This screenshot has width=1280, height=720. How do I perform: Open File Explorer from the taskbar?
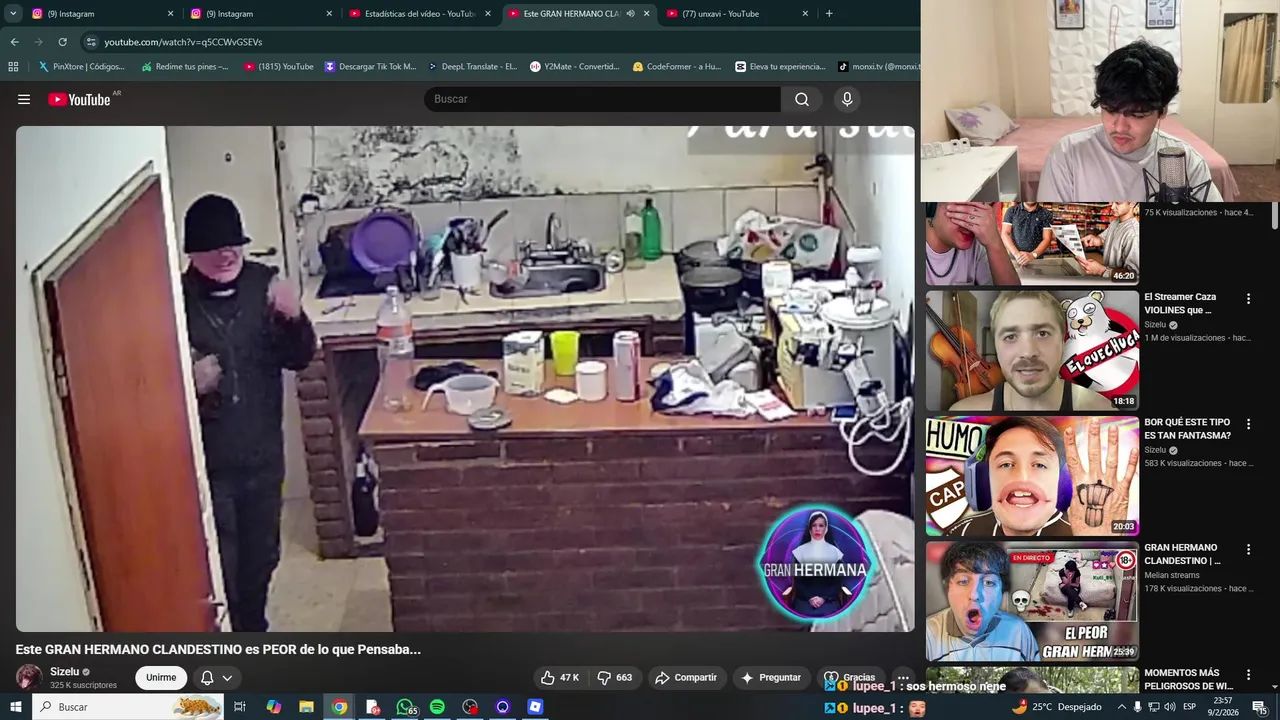point(306,707)
